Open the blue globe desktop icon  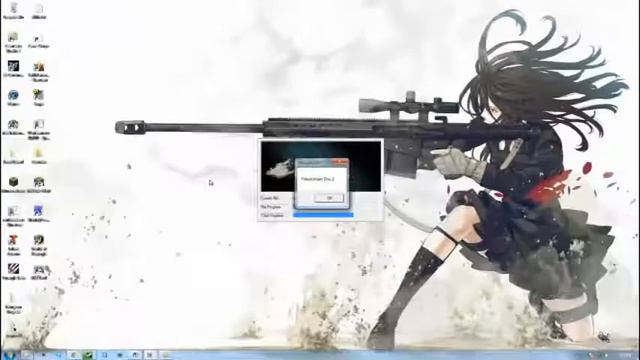tap(13, 98)
